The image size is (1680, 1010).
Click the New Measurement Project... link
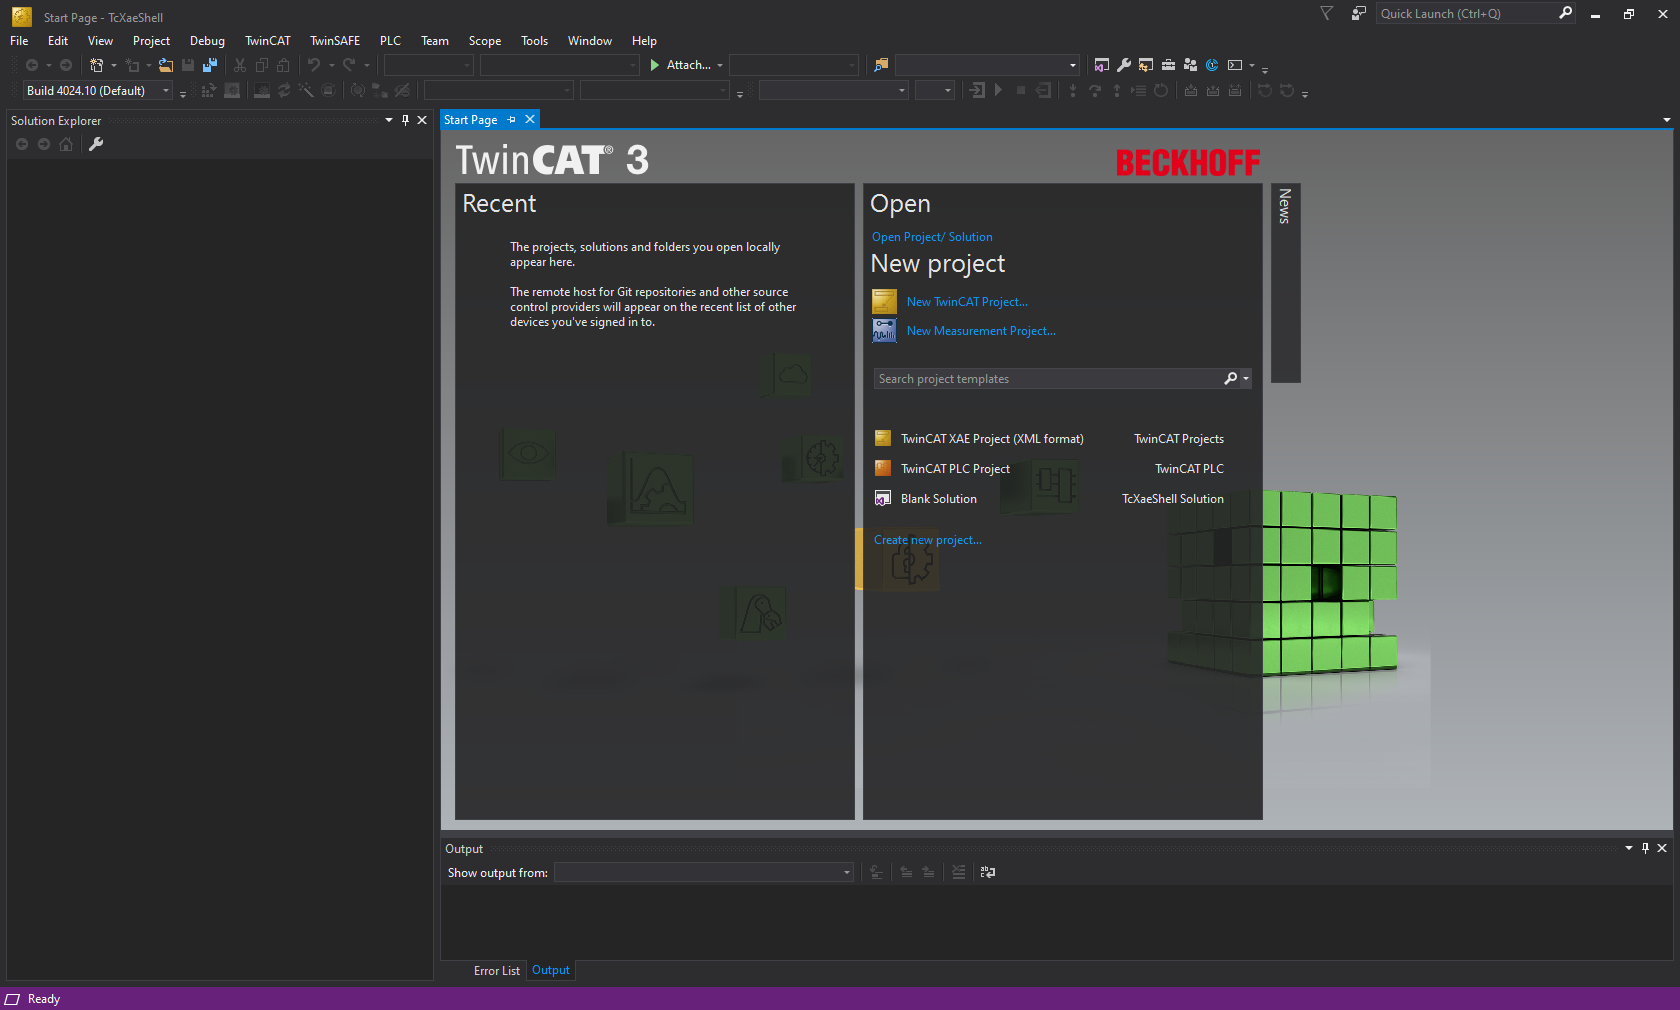pyautogui.click(x=981, y=331)
